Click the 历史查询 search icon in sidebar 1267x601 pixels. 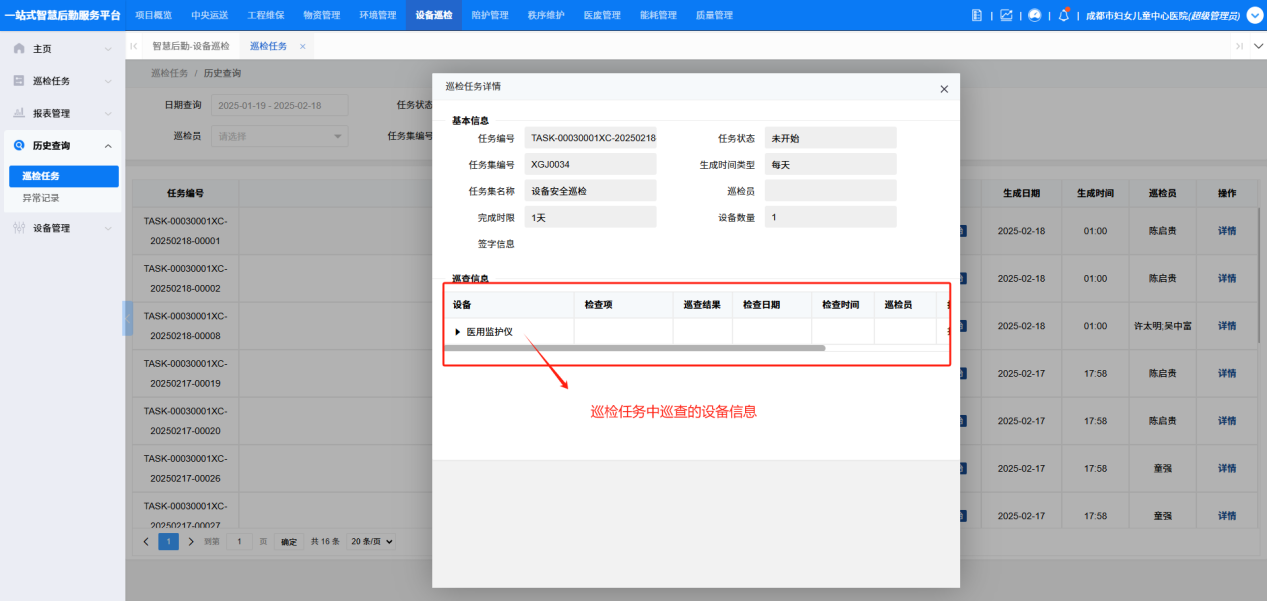(19, 146)
